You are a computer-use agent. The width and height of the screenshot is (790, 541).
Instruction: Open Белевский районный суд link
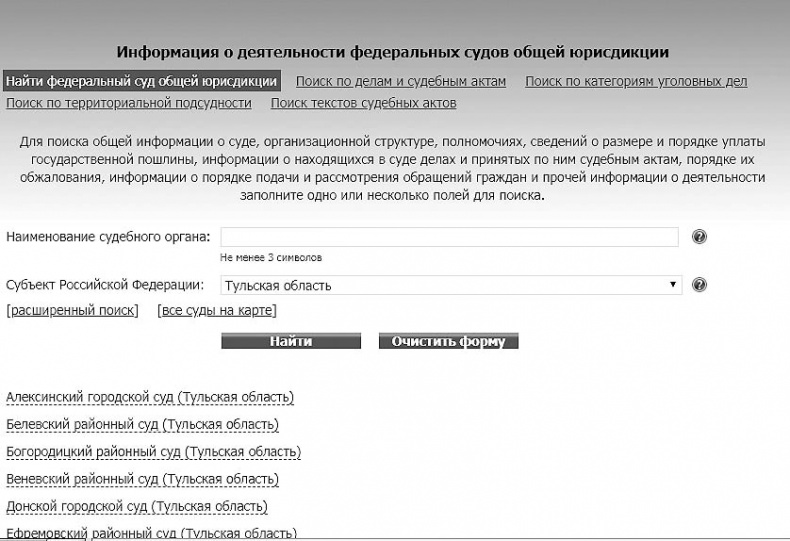pos(142,425)
